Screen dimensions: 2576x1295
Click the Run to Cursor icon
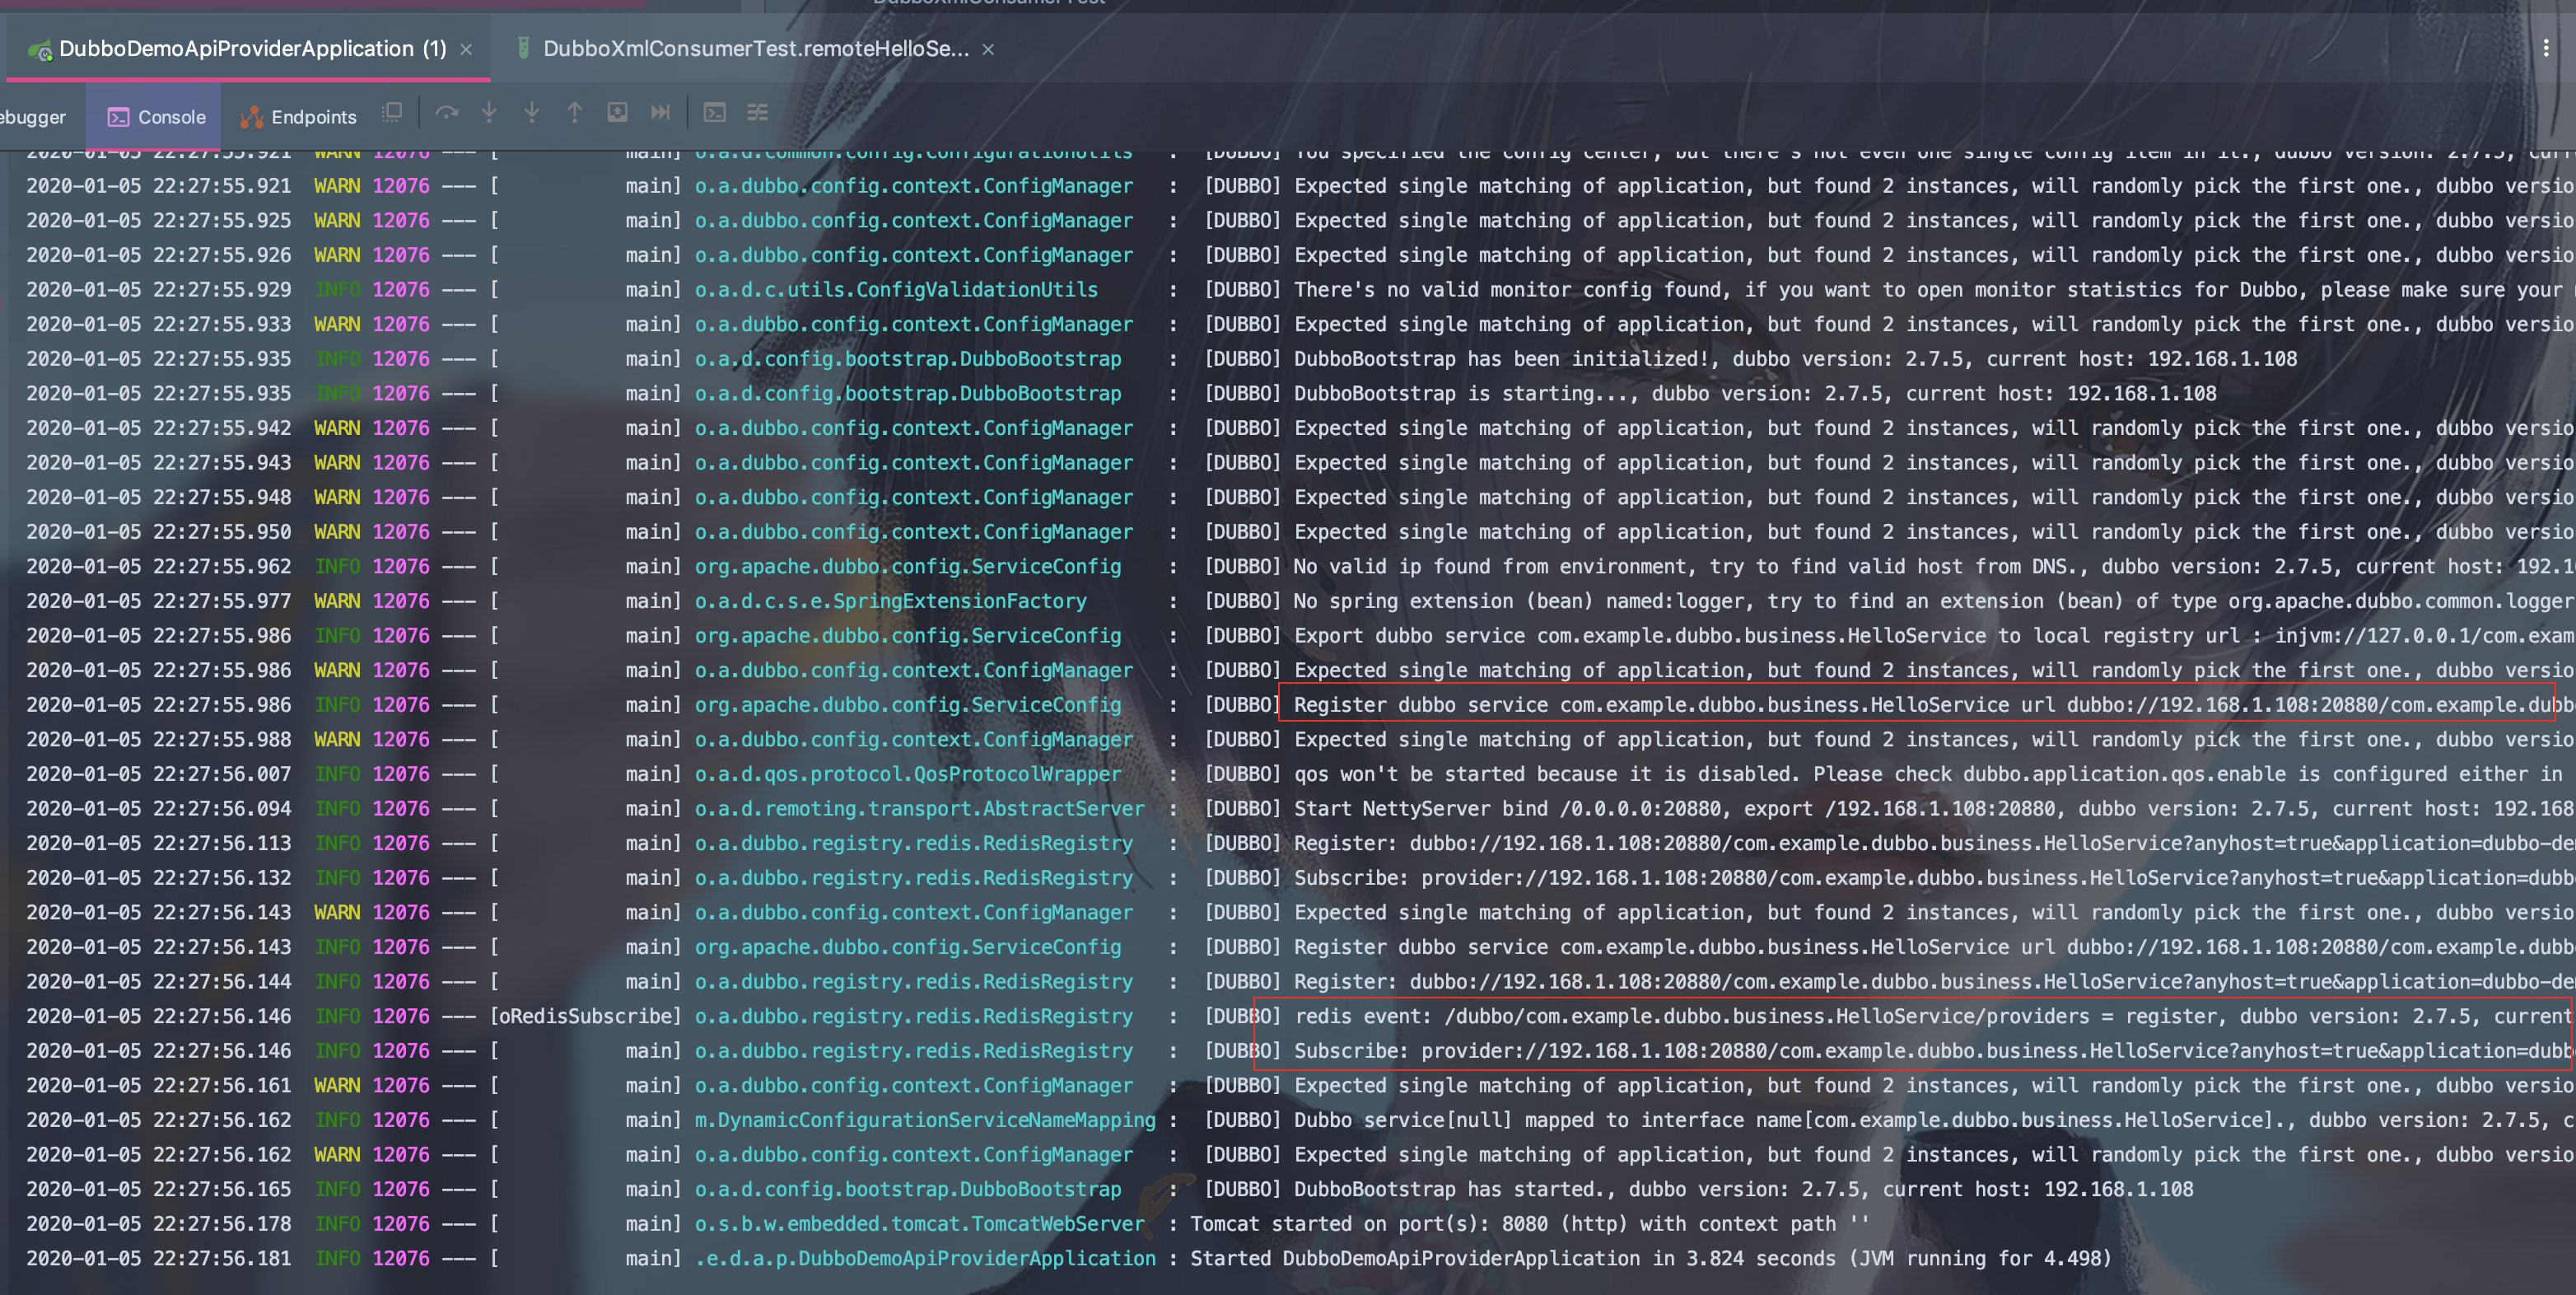(x=660, y=113)
